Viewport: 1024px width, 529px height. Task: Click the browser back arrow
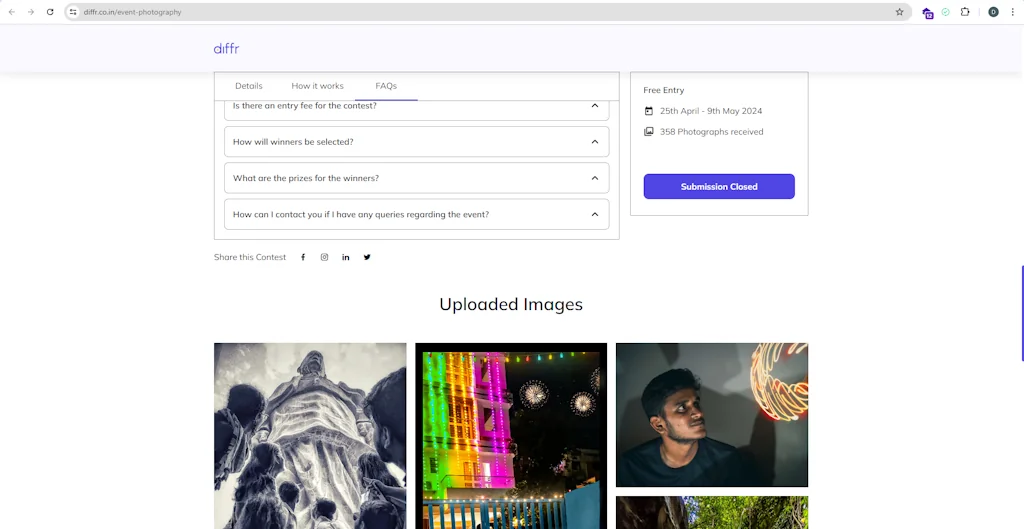click(12, 12)
